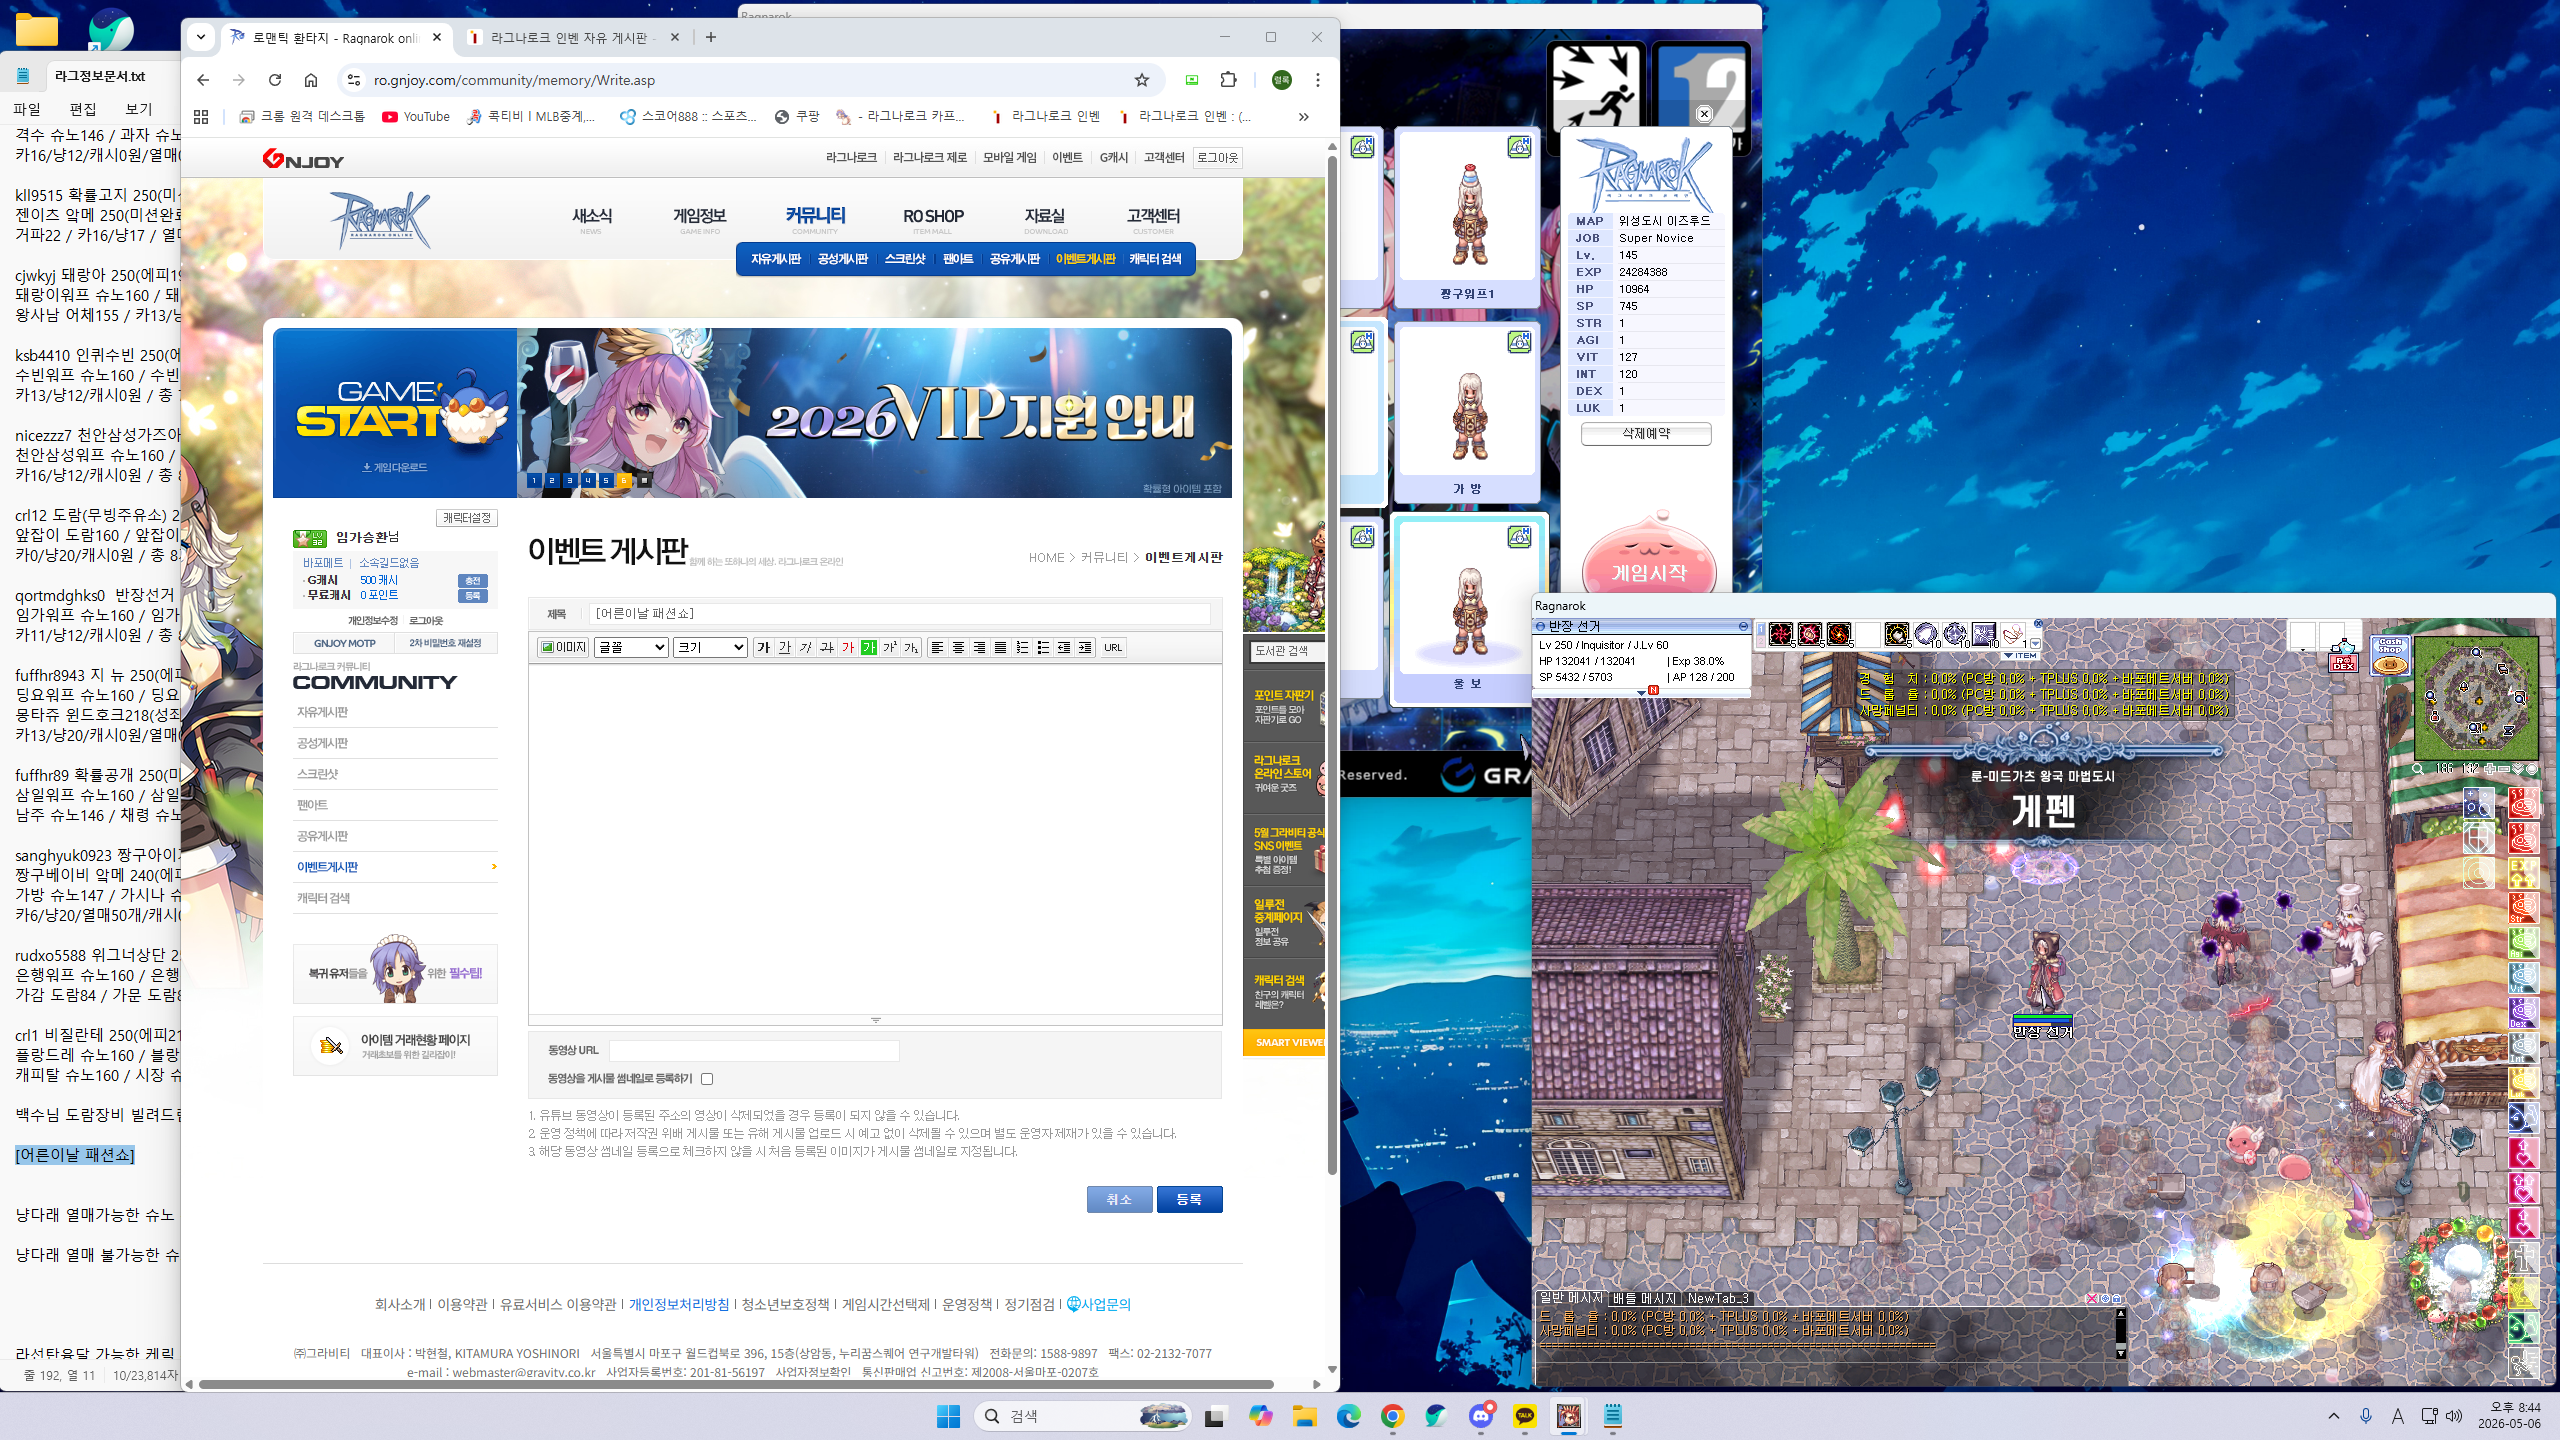Viewport: 2560px width, 1440px height.
Task: Click the post title input field
Action: coord(900,613)
